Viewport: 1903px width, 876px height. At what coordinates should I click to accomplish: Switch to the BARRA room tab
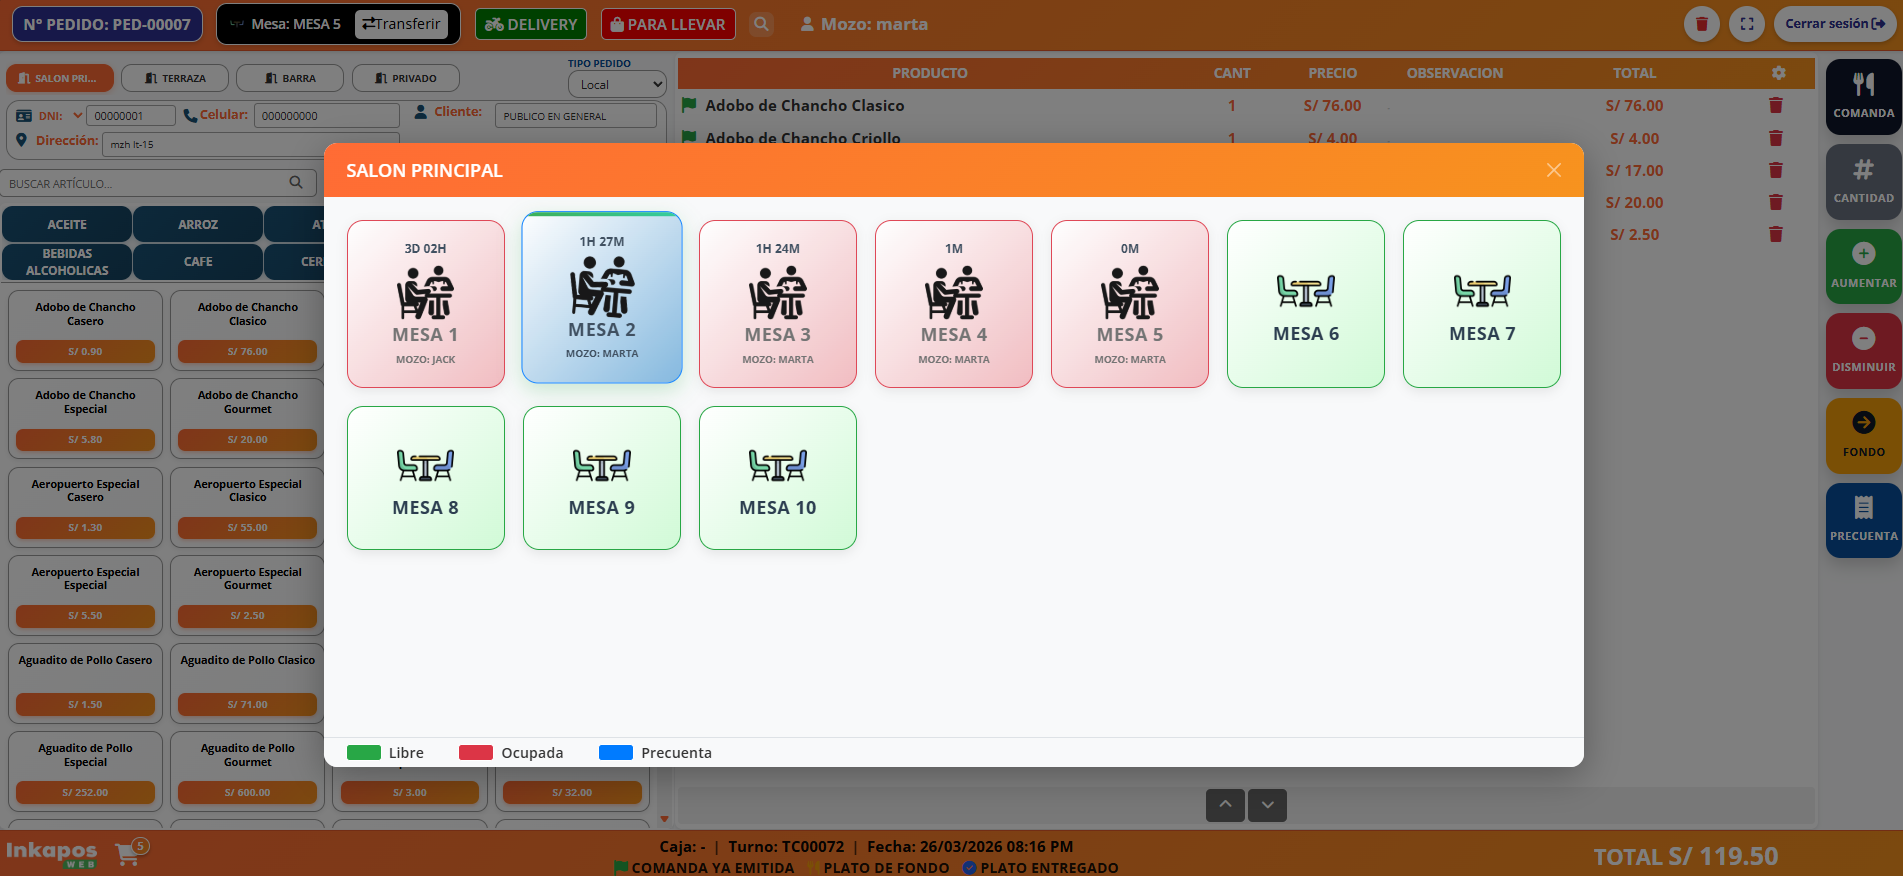(290, 78)
